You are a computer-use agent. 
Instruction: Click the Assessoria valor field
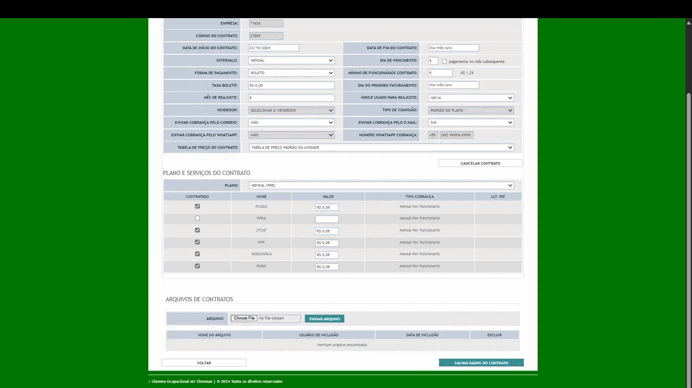327,255
